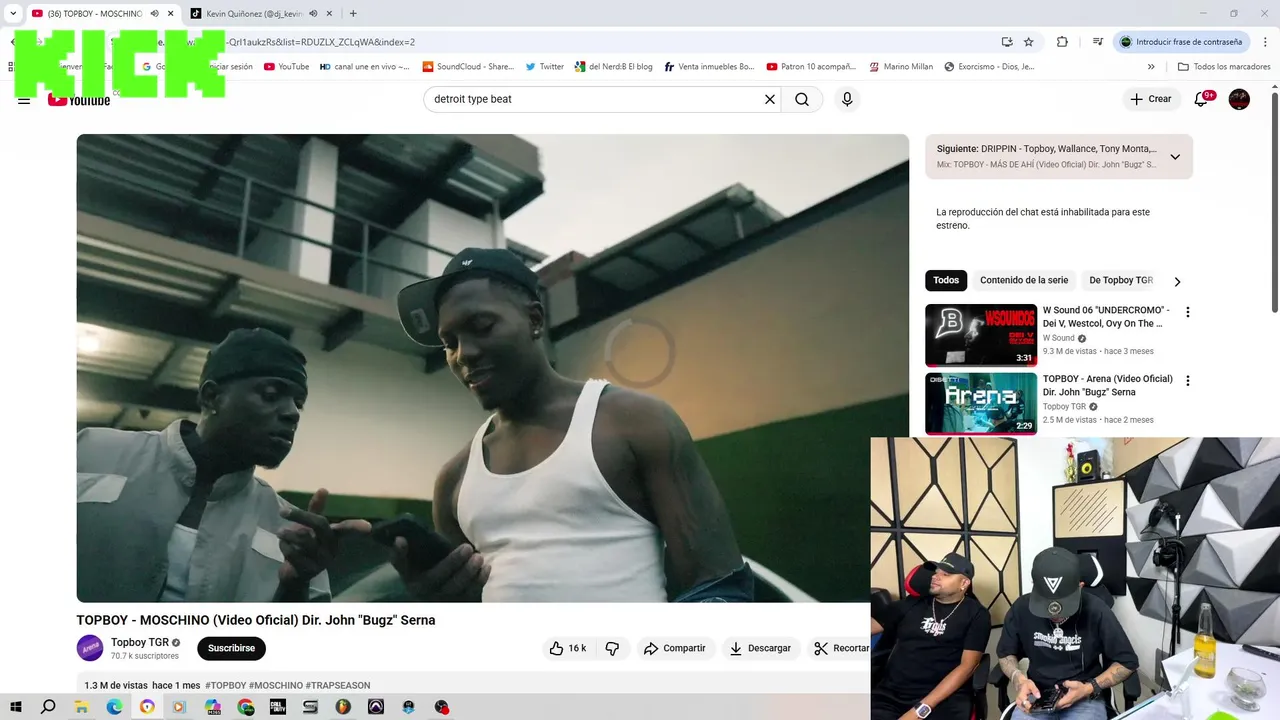
Task: Bookmark this page with the star
Action: 1028,42
